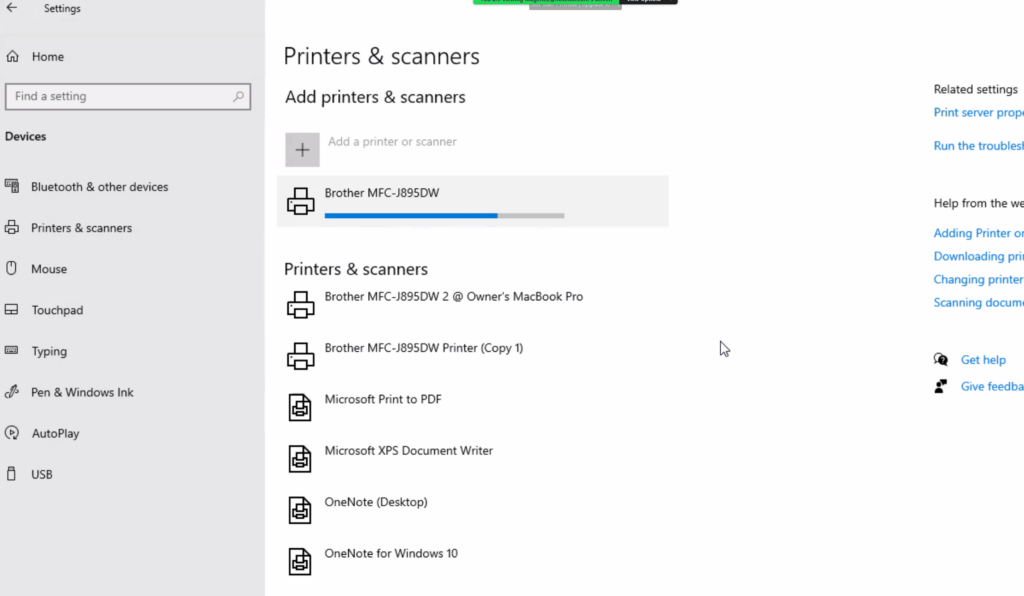Select the Brother MFC-J895DW being added

click(x=473, y=201)
